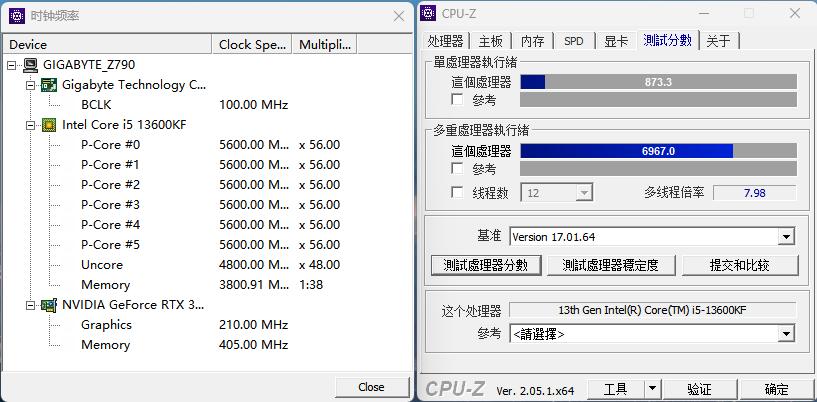Screen dimensions: 817x402
Task: Click the Ver. 2.05.1.x64 version text
Action: 535,390
